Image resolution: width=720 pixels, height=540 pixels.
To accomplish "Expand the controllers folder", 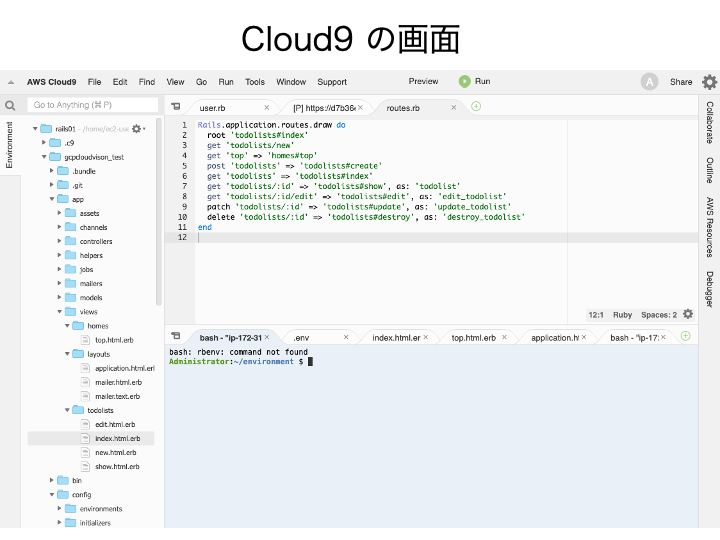I will (59, 241).
